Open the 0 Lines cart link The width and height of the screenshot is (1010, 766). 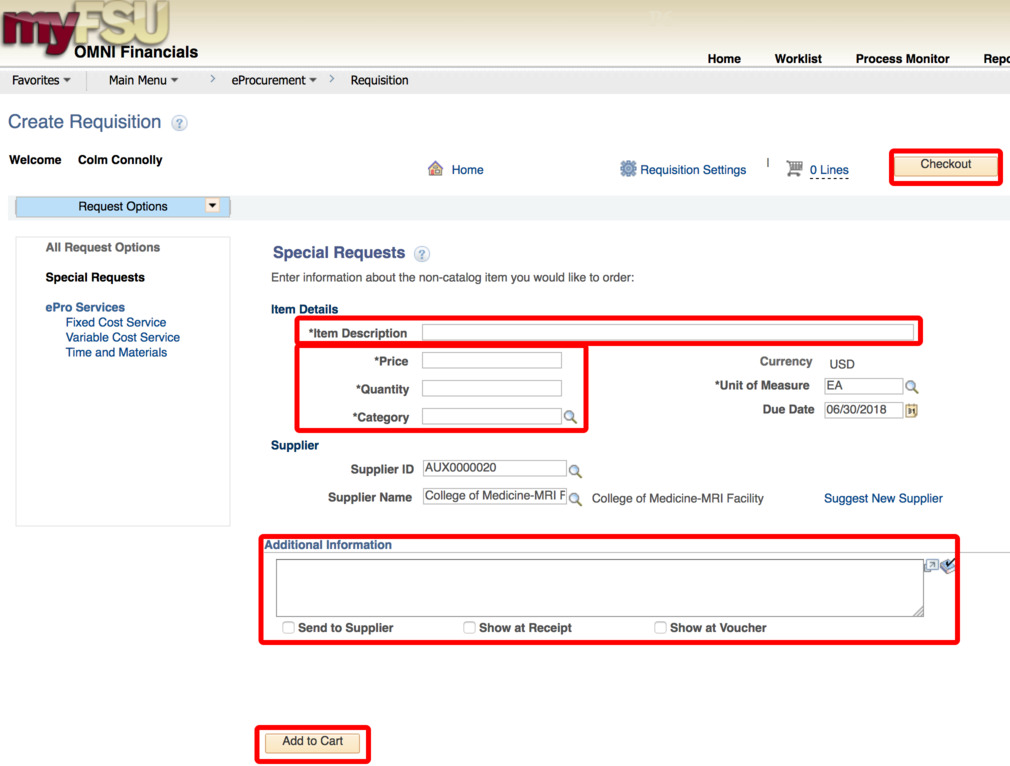(829, 170)
